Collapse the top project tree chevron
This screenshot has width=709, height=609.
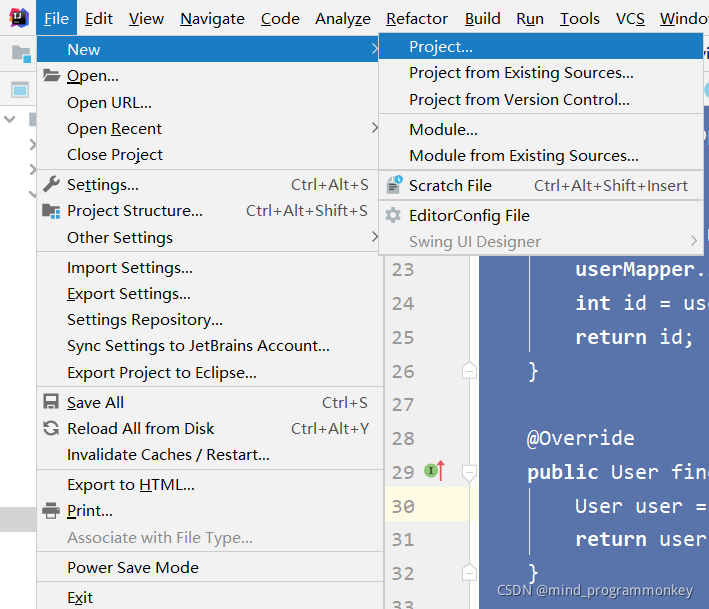(x=9, y=119)
